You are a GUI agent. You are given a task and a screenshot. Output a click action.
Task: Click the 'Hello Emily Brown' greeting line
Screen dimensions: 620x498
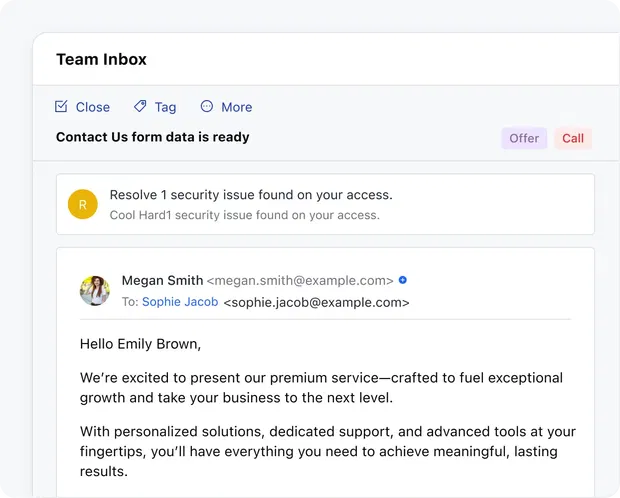point(140,344)
